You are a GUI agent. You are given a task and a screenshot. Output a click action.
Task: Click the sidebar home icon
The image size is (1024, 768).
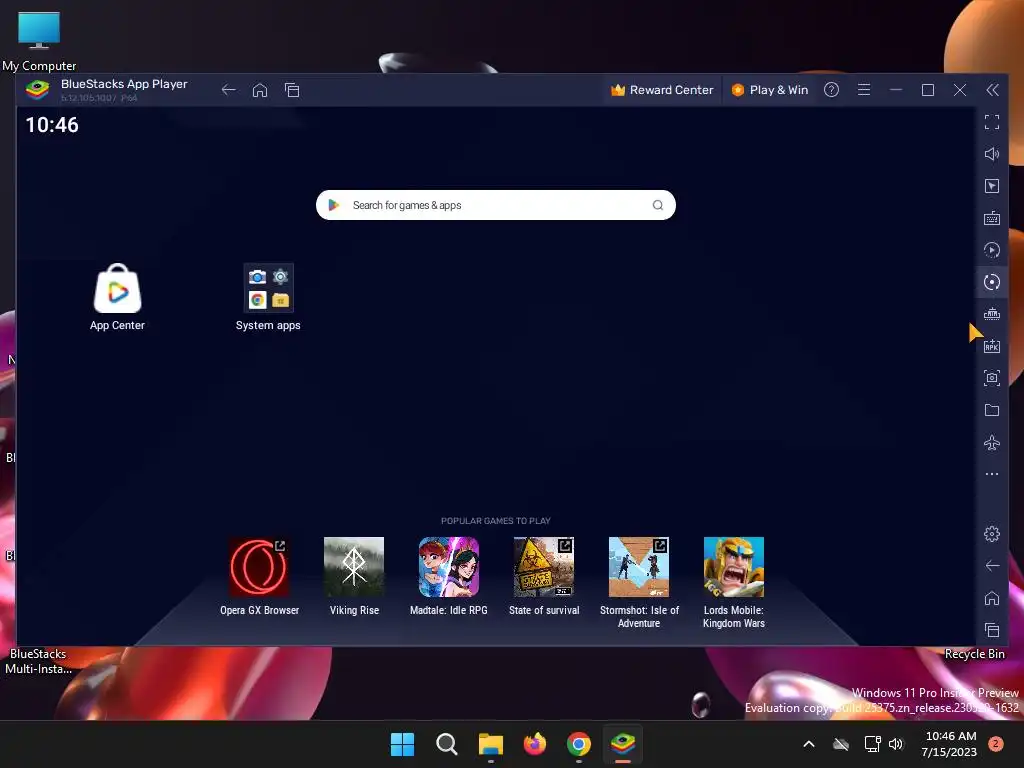click(992, 598)
